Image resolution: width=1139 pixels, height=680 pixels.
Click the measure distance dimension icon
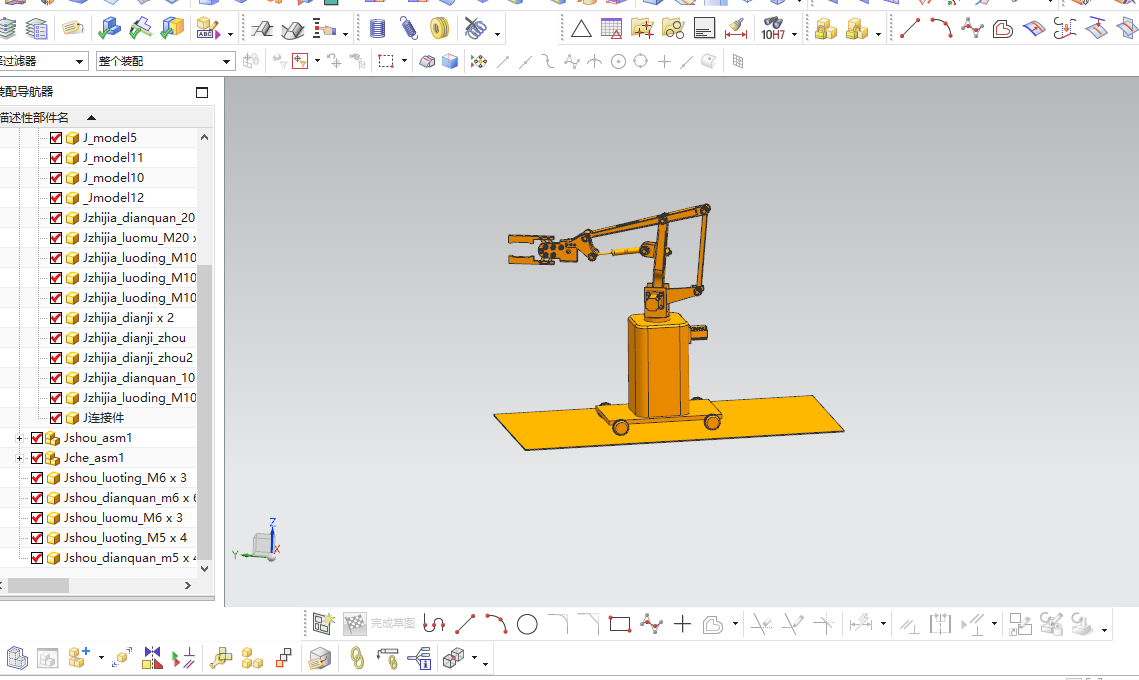pyautogui.click(x=736, y=29)
